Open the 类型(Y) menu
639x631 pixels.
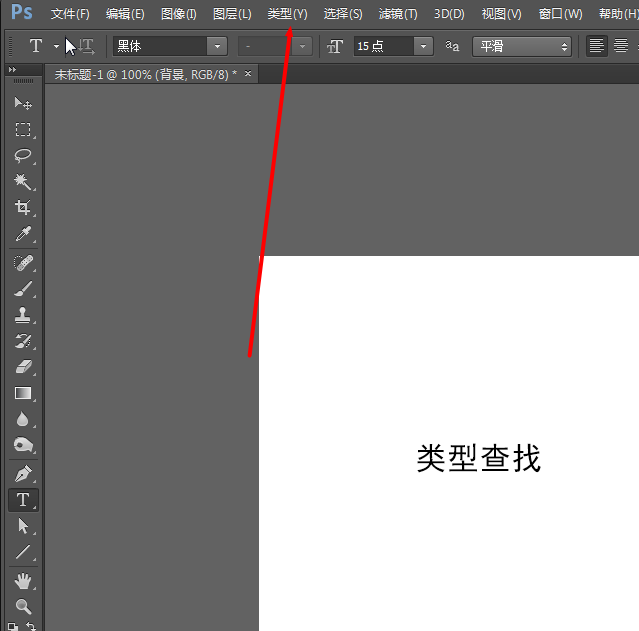click(287, 14)
